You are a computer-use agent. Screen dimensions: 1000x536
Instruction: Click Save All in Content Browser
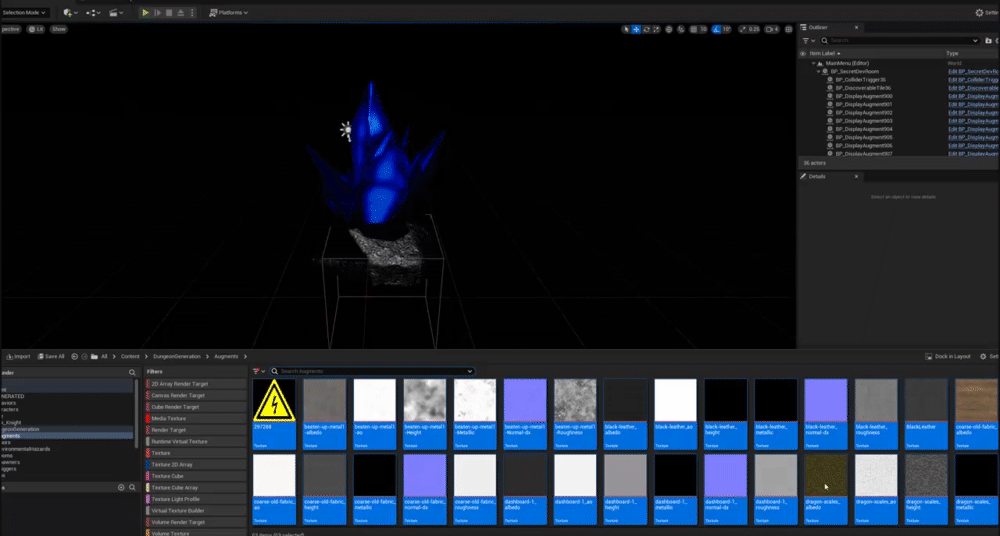click(x=51, y=357)
